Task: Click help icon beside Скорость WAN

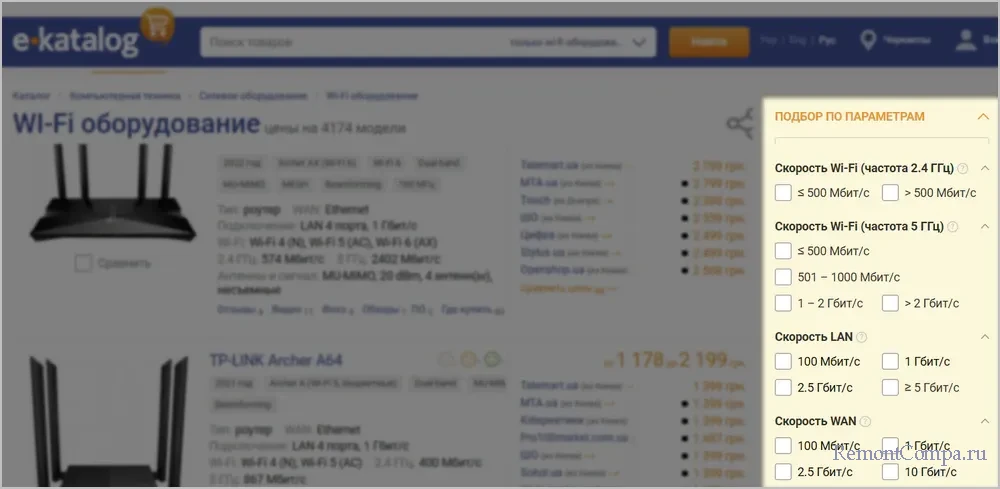Action: 866,421
